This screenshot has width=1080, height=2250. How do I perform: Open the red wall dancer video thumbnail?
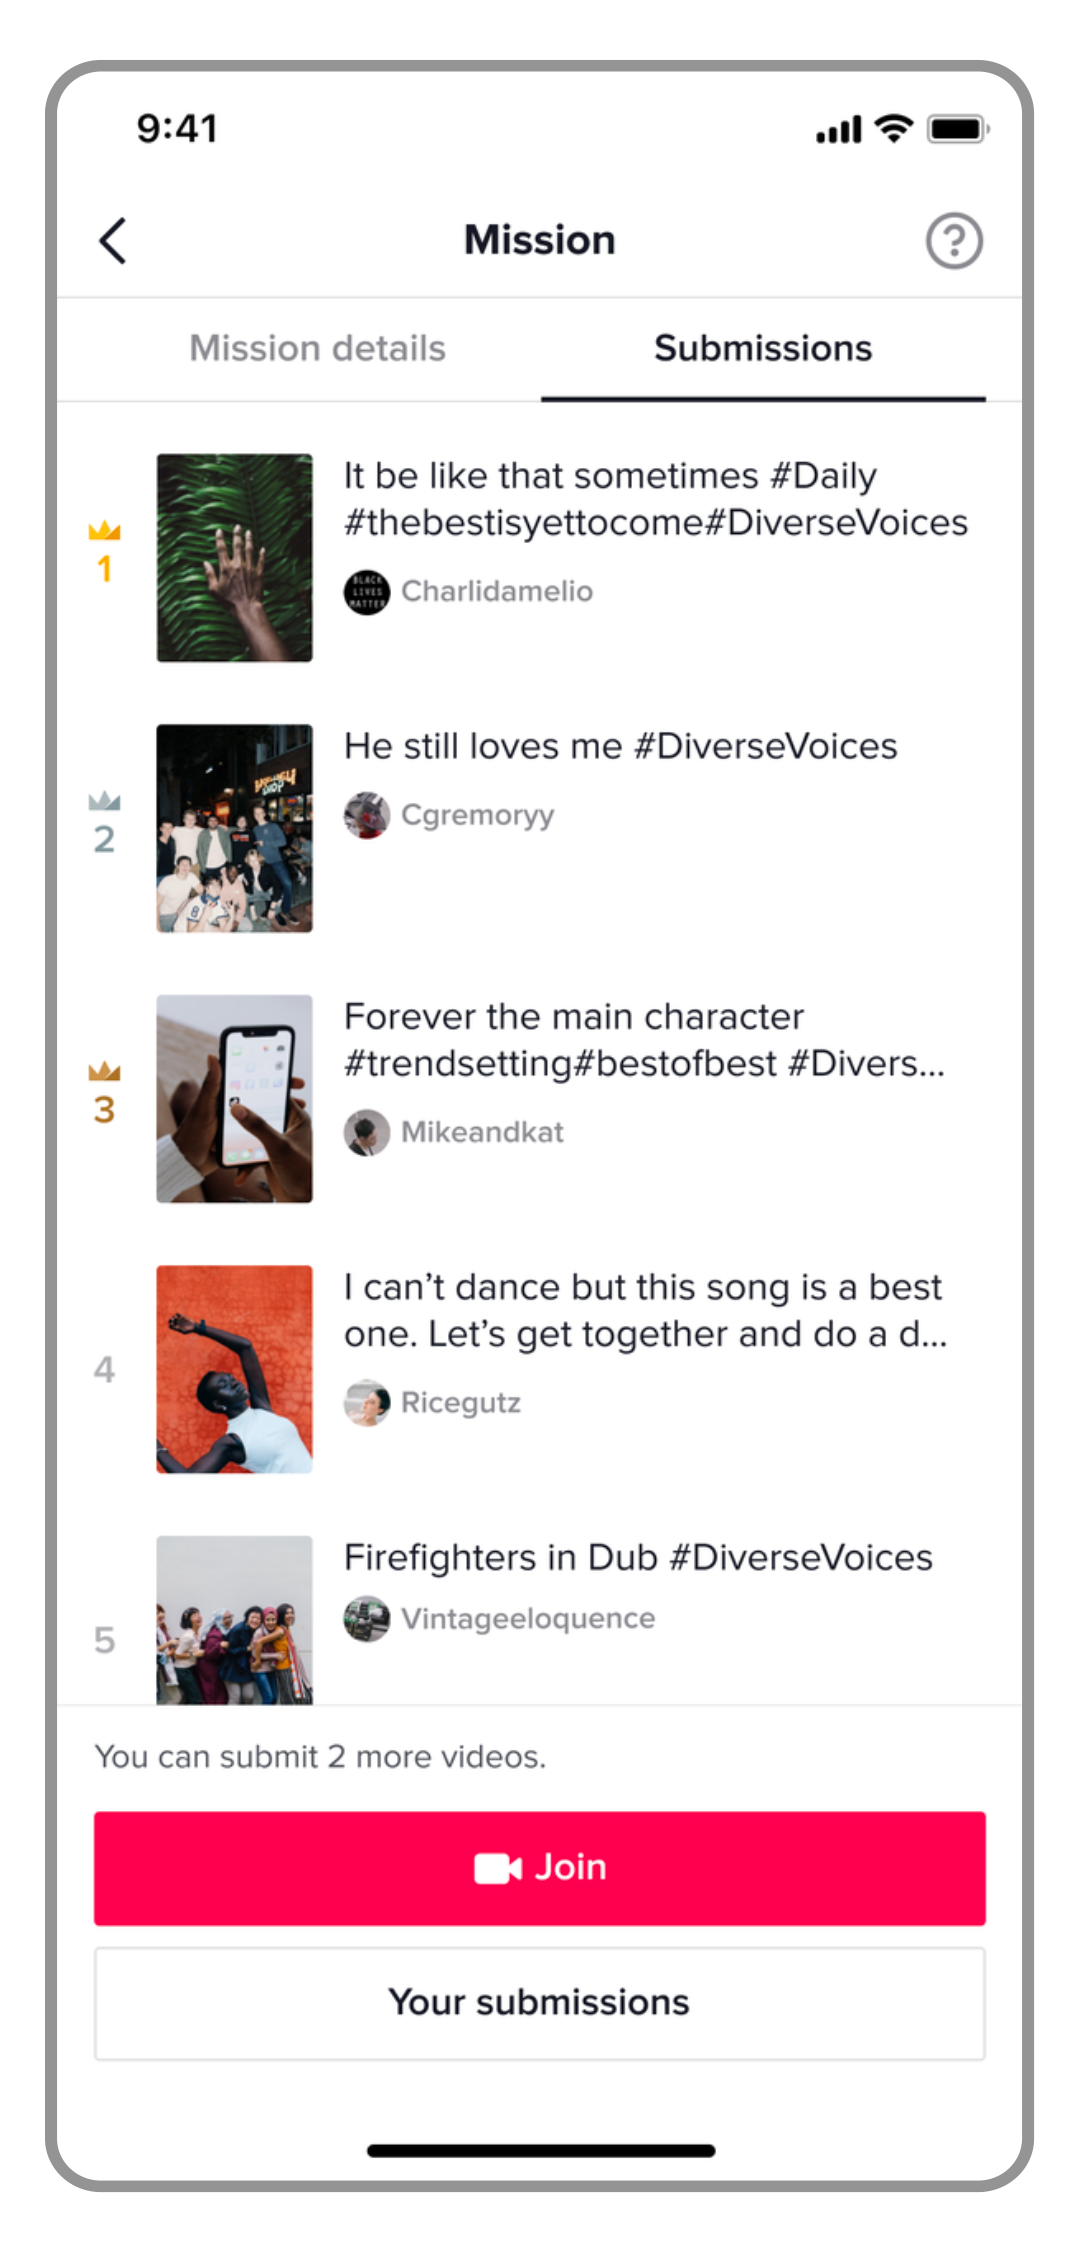[x=234, y=1369]
